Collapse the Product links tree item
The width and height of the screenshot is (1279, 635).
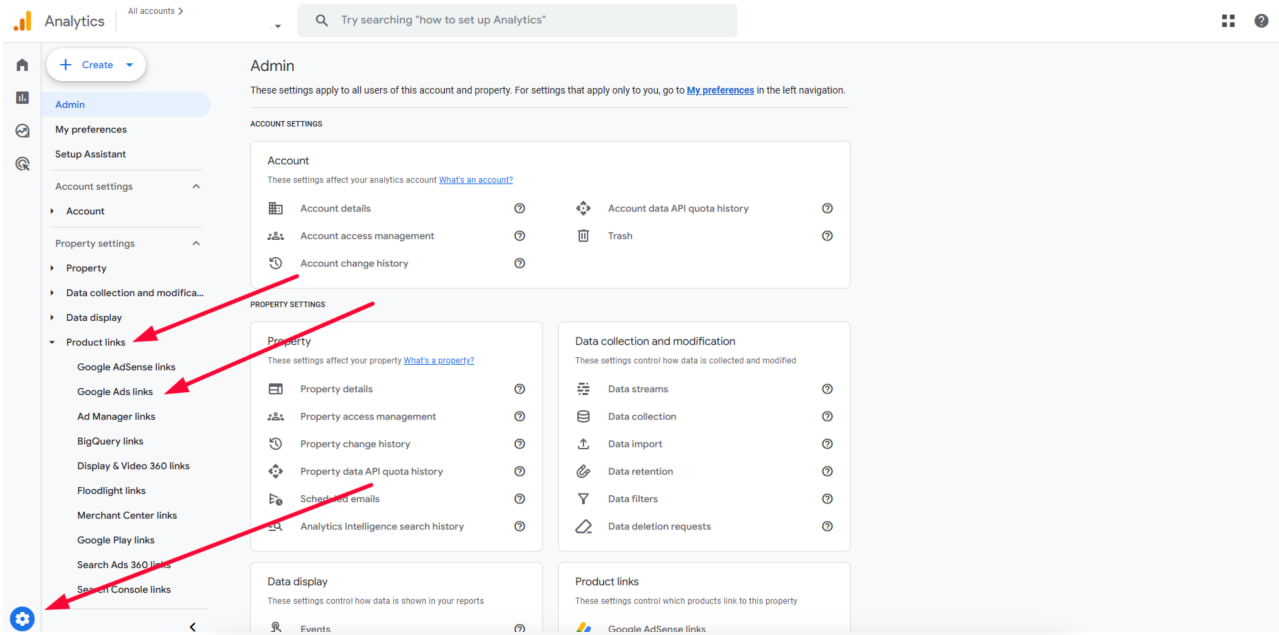coord(52,342)
